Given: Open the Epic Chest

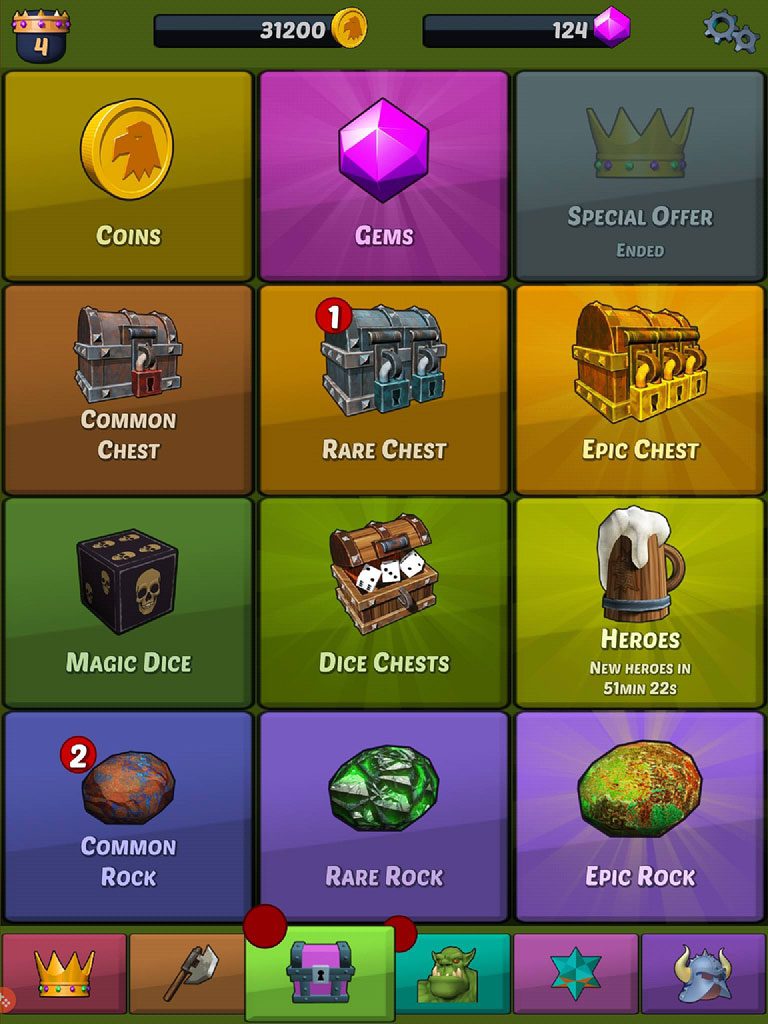Looking at the screenshot, I should click(x=640, y=390).
